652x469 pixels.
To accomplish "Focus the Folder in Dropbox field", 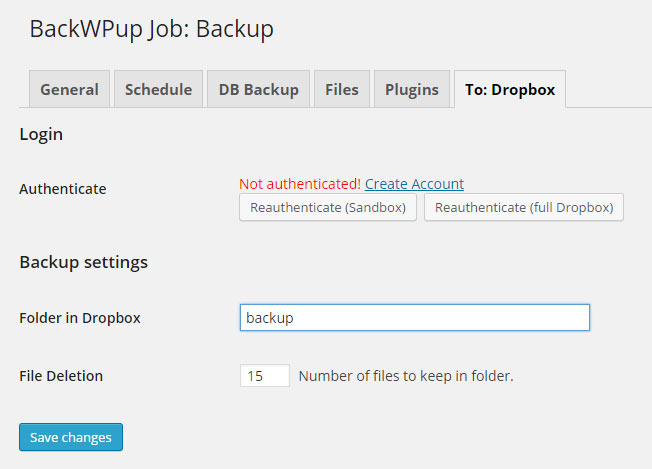I will [415, 318].
